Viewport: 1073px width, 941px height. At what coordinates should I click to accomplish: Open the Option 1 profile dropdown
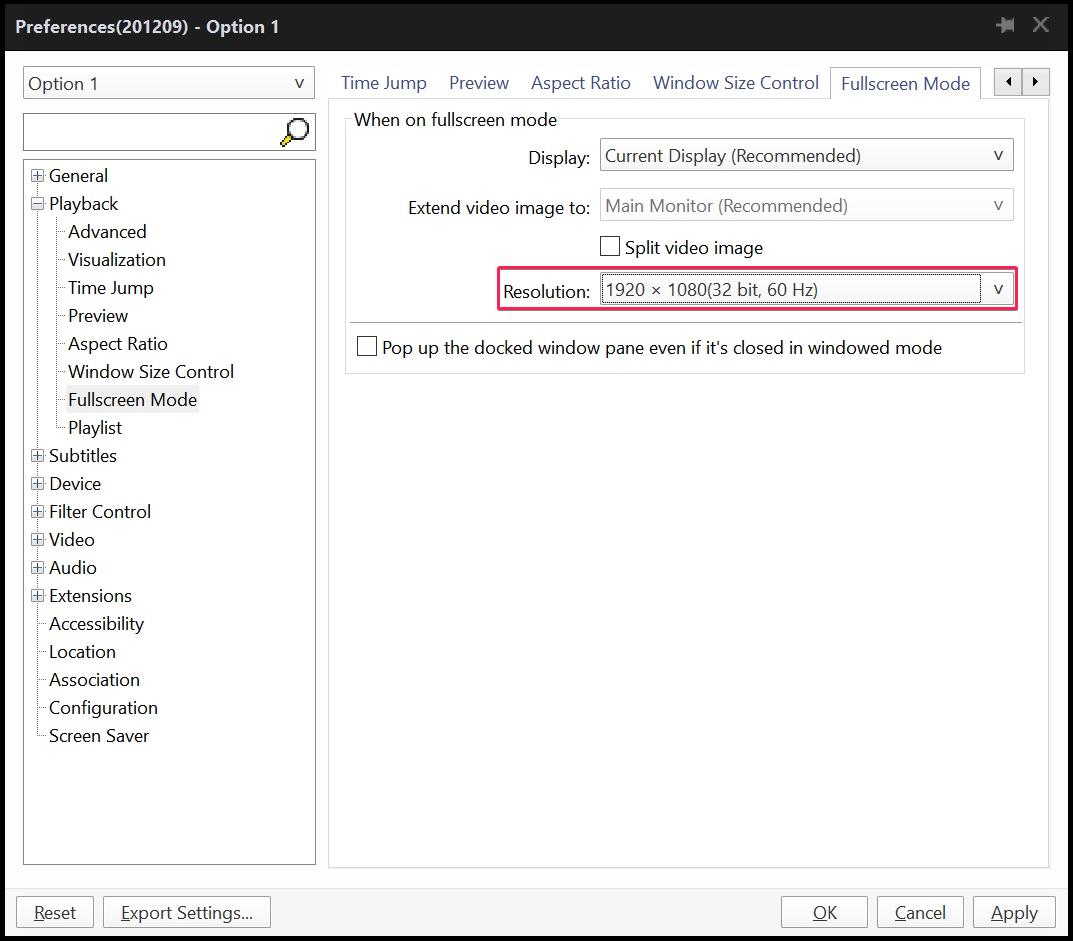pos(299,84)
